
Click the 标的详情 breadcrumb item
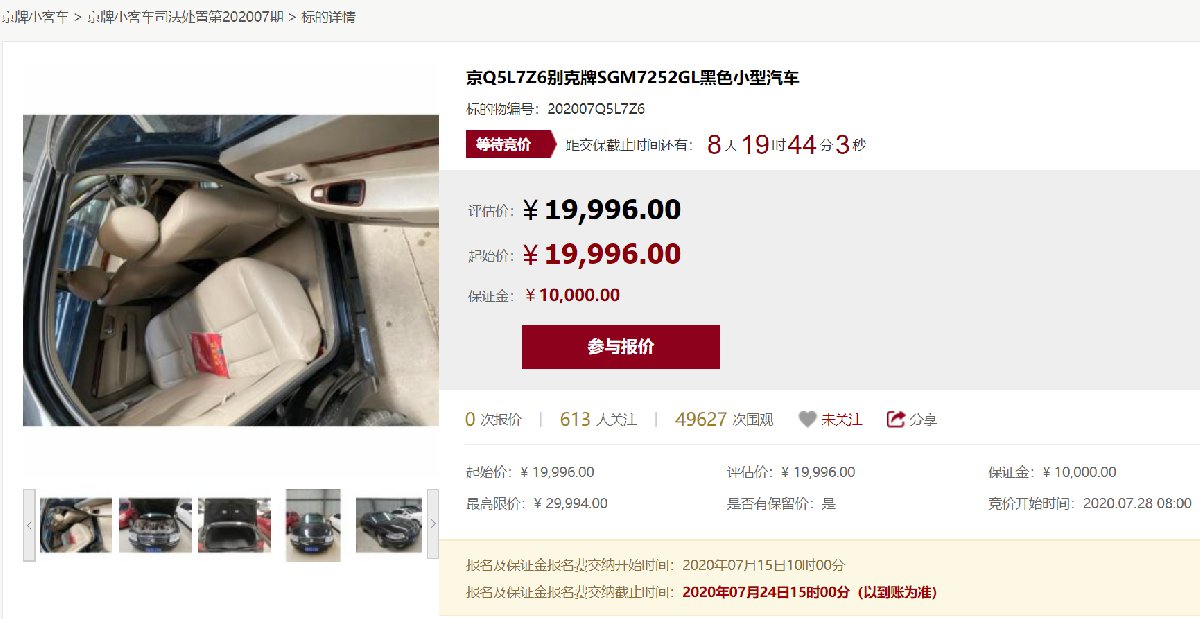click(x=328, y=17)
